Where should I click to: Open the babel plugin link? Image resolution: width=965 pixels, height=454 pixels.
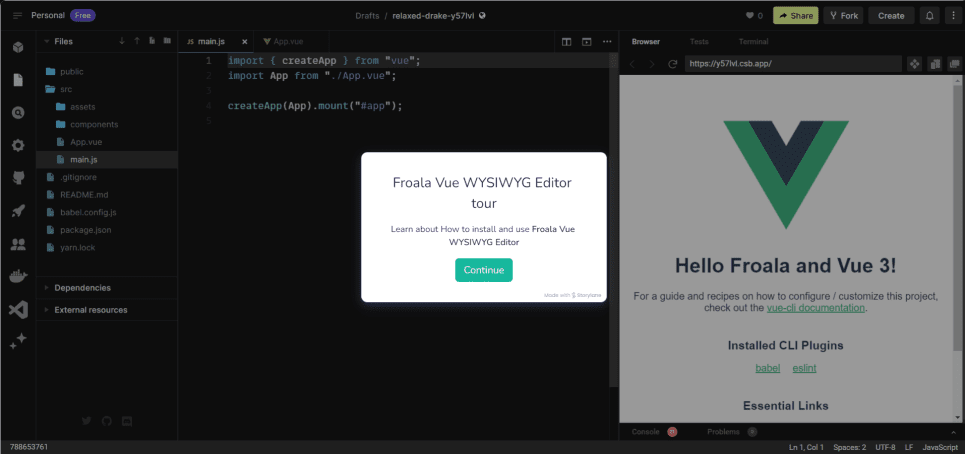[767, 368]
